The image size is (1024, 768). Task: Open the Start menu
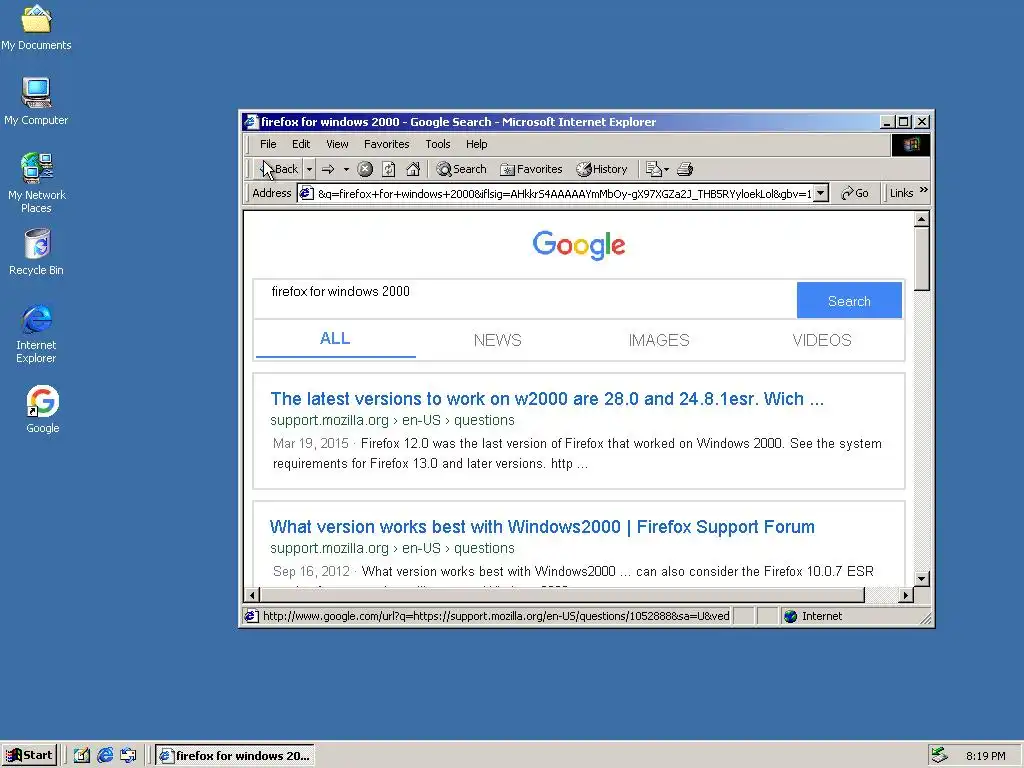[29, 756]
